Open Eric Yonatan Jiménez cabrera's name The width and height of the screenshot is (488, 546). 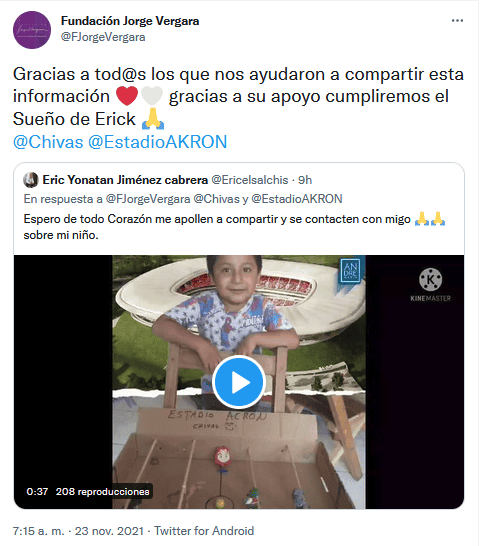[125, 180]
